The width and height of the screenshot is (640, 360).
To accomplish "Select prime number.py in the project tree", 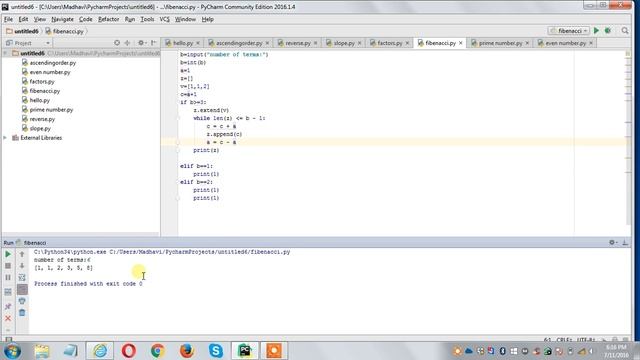I will 51,110.
